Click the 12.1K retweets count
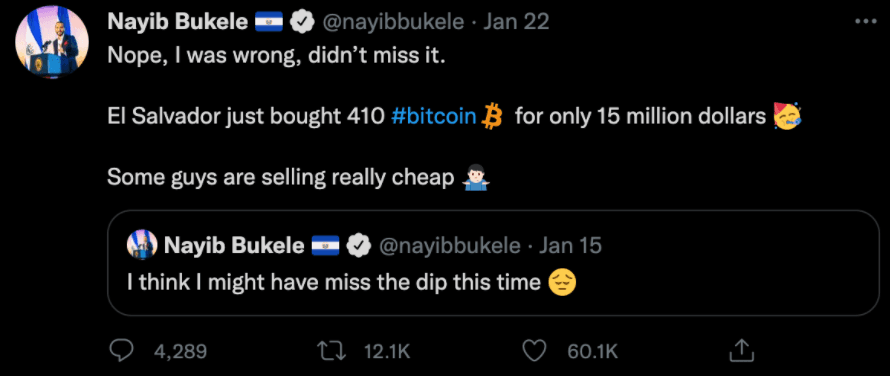Image resolution: width=890 pixels, height=376 pixels. [385, 352]
